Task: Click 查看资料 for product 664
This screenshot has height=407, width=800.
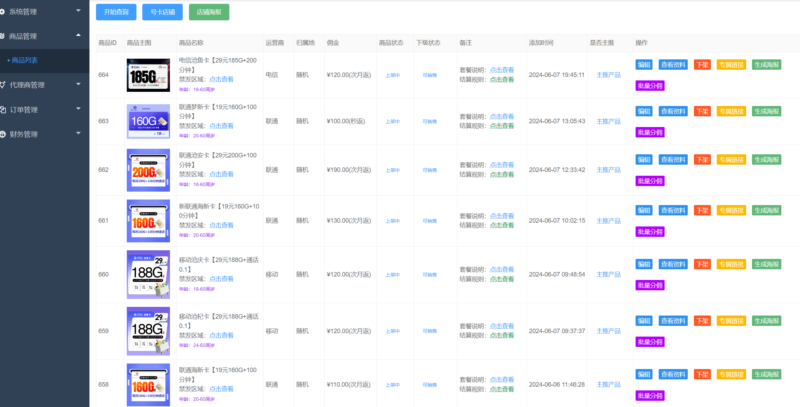Action: point(673,65)
